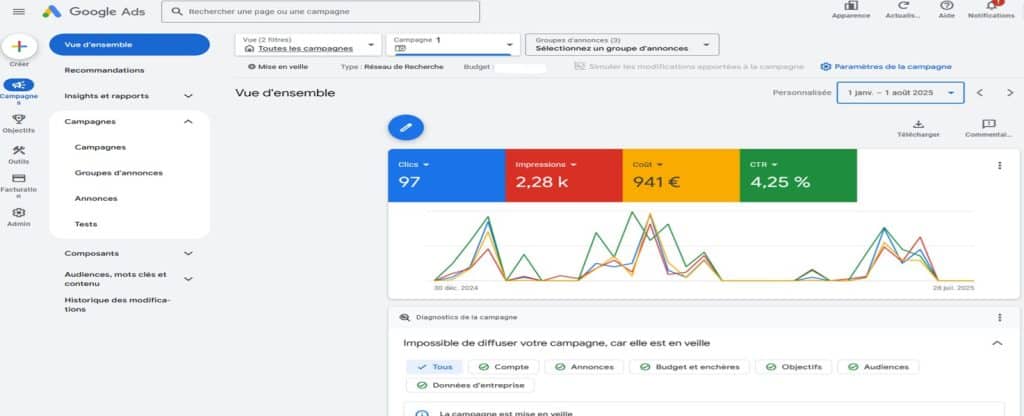The height and width of the screenshot is (416, 1024).
Task: Open the hamburger main menu
Action: coord(18,11)
